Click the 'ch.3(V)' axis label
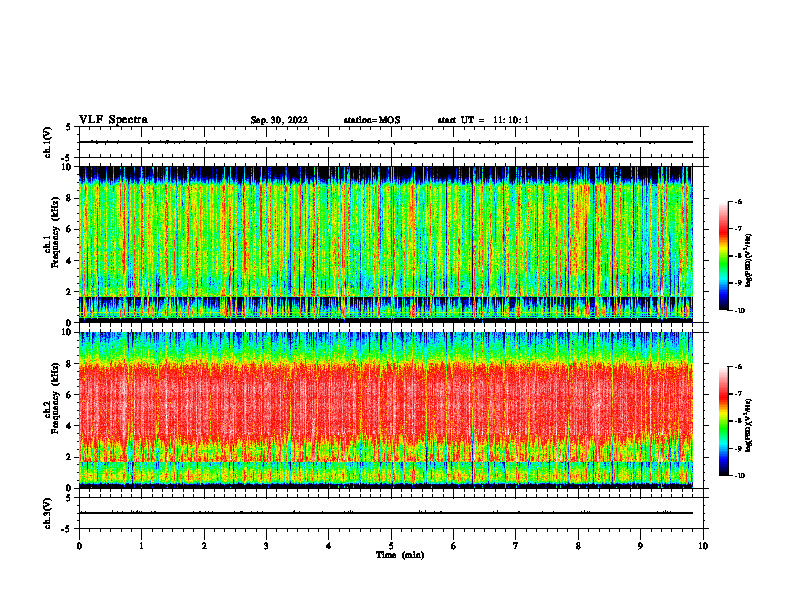The width and height of the screenshot is (792, 612). click(x=47, y=513)
